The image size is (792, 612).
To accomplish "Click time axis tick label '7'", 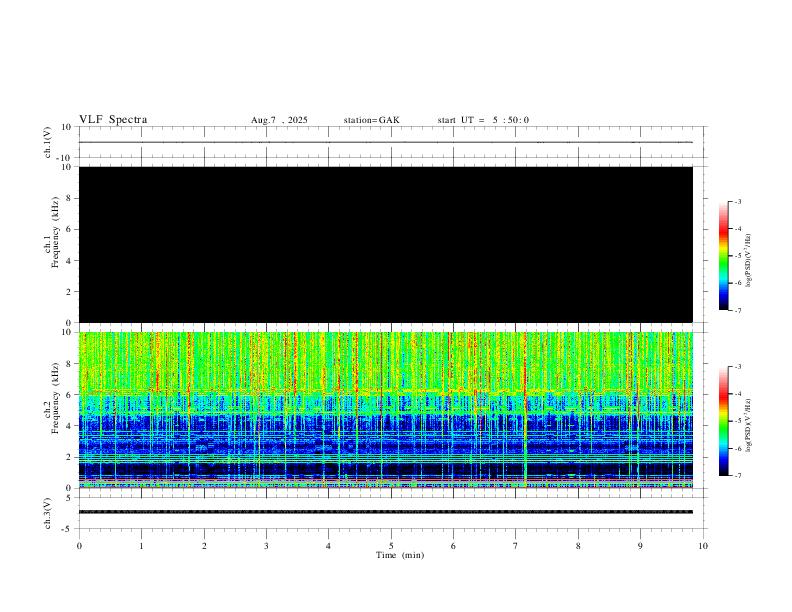I will point(516,546).
